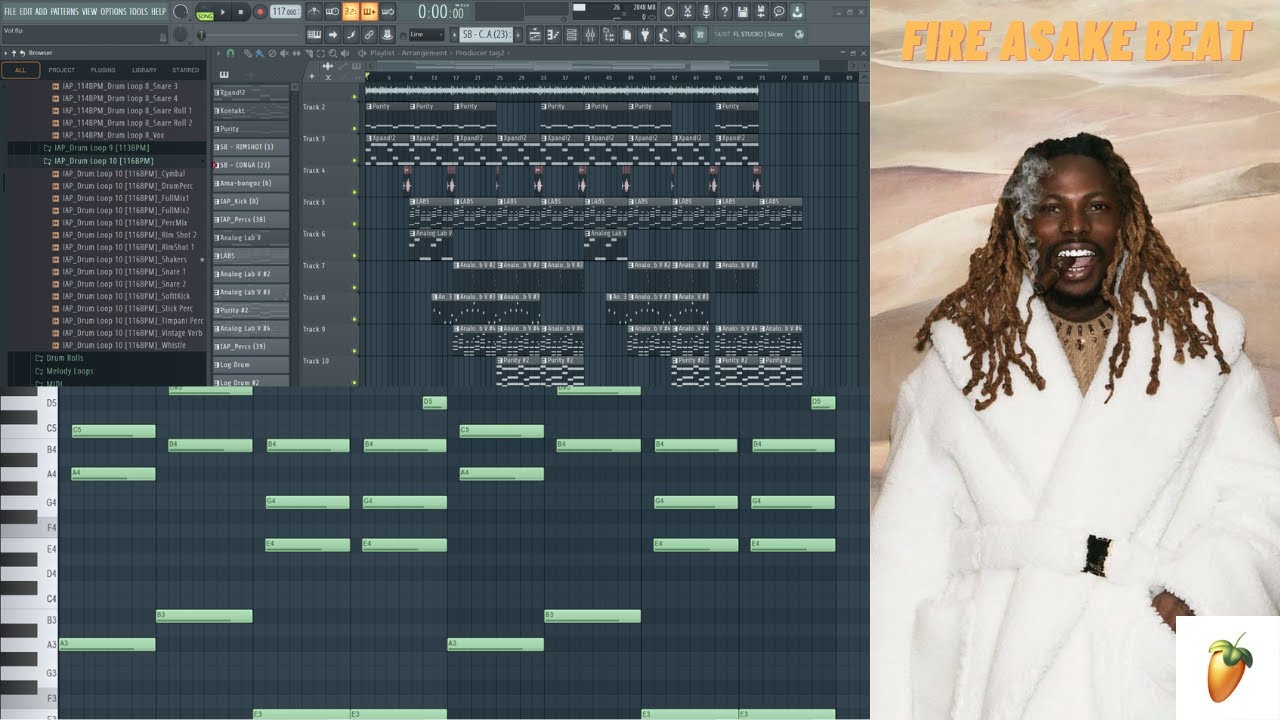
Task: Toggle the link multi-link controllers button
Action: [x=369, y=34]
